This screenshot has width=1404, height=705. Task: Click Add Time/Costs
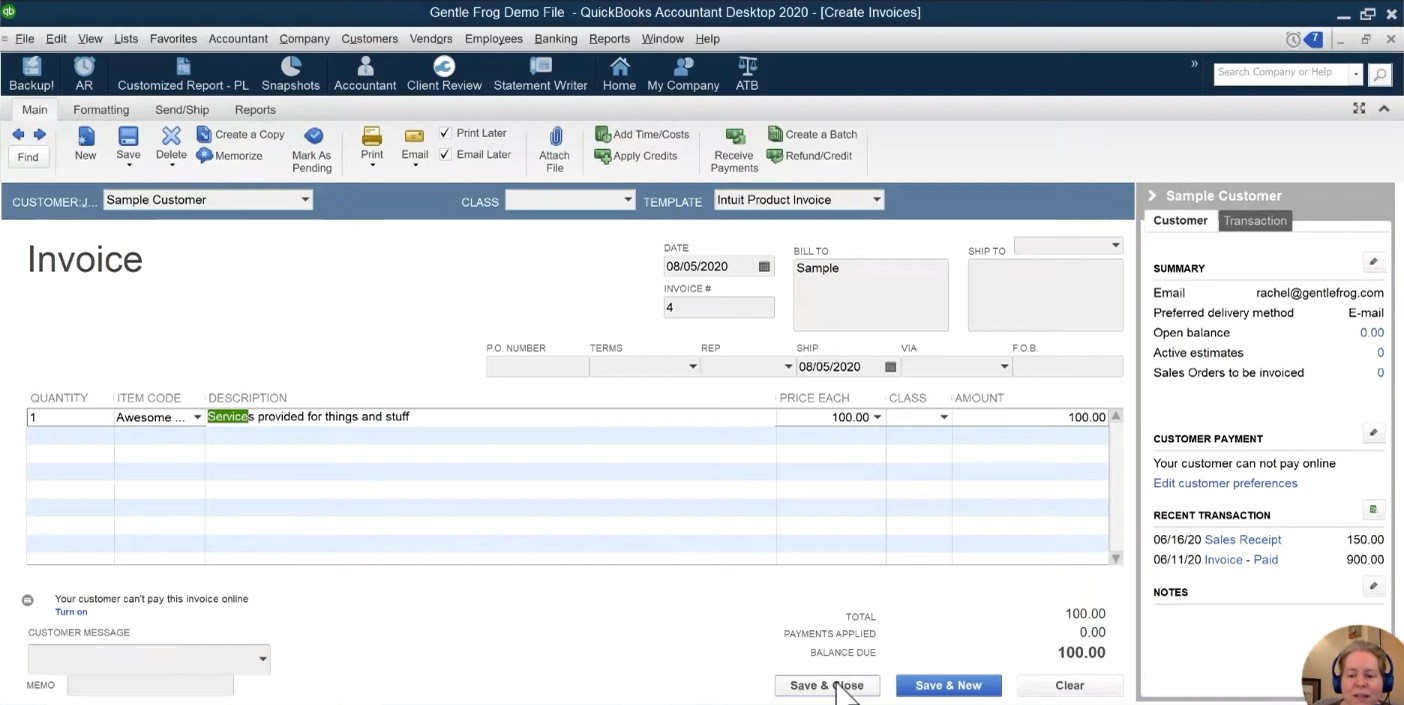pyautogui.click(x=642, y=134)
